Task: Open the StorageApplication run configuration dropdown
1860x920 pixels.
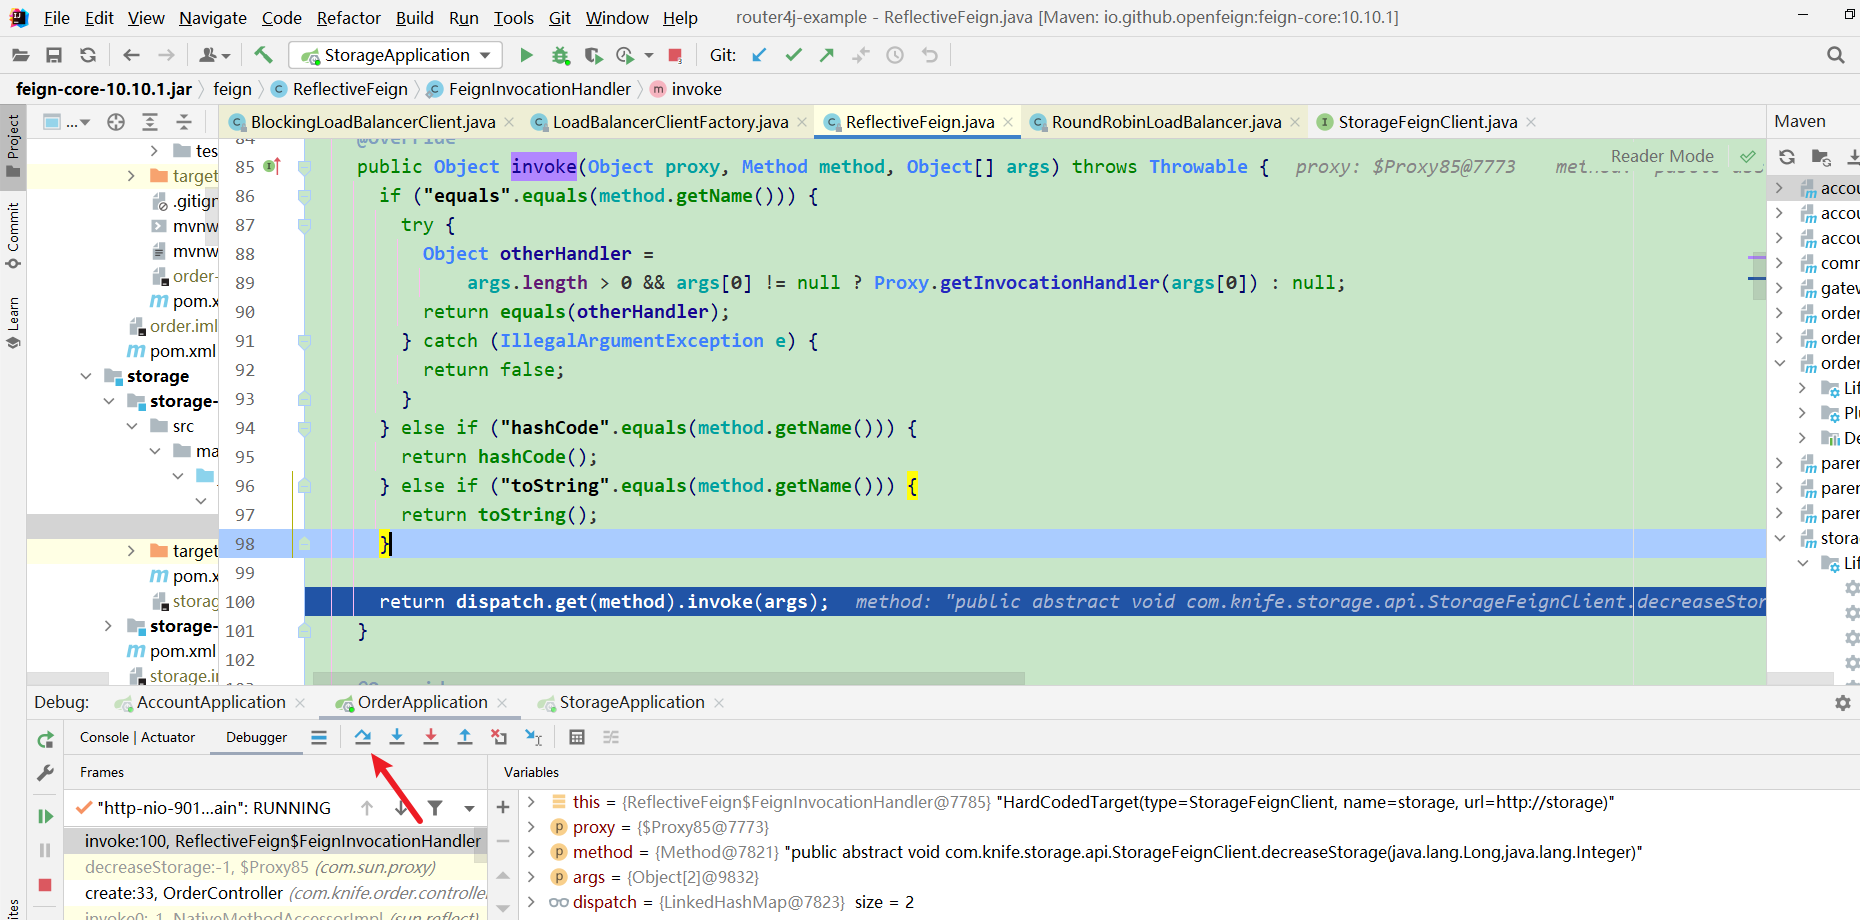Action: [x=485, y=55]
